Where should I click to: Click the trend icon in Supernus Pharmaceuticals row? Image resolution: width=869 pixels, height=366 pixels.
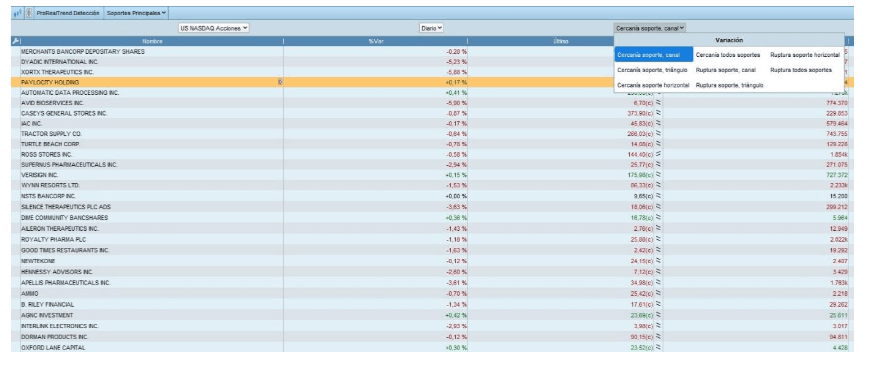[x=658, y=165]
